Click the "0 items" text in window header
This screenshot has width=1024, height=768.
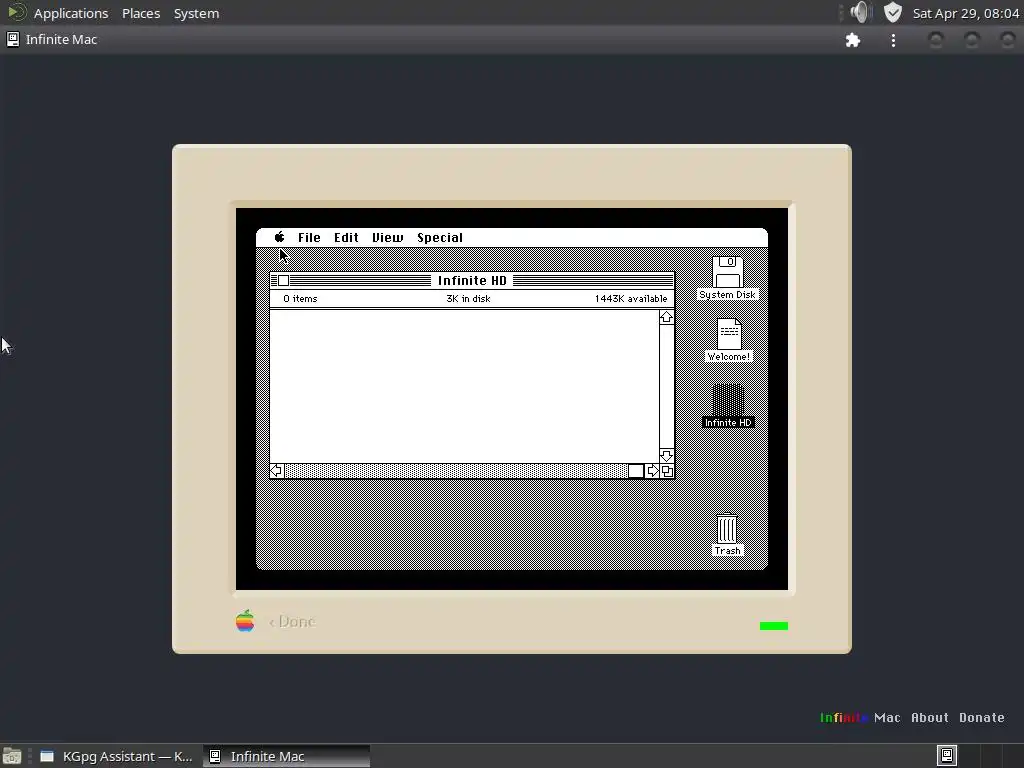click(300, 298)
